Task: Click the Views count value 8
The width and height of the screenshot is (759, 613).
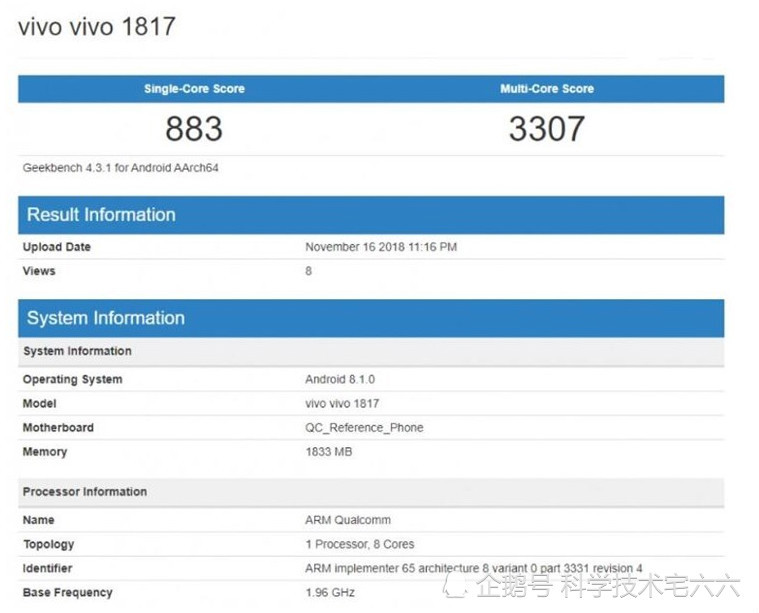Action: click(308, 271)
